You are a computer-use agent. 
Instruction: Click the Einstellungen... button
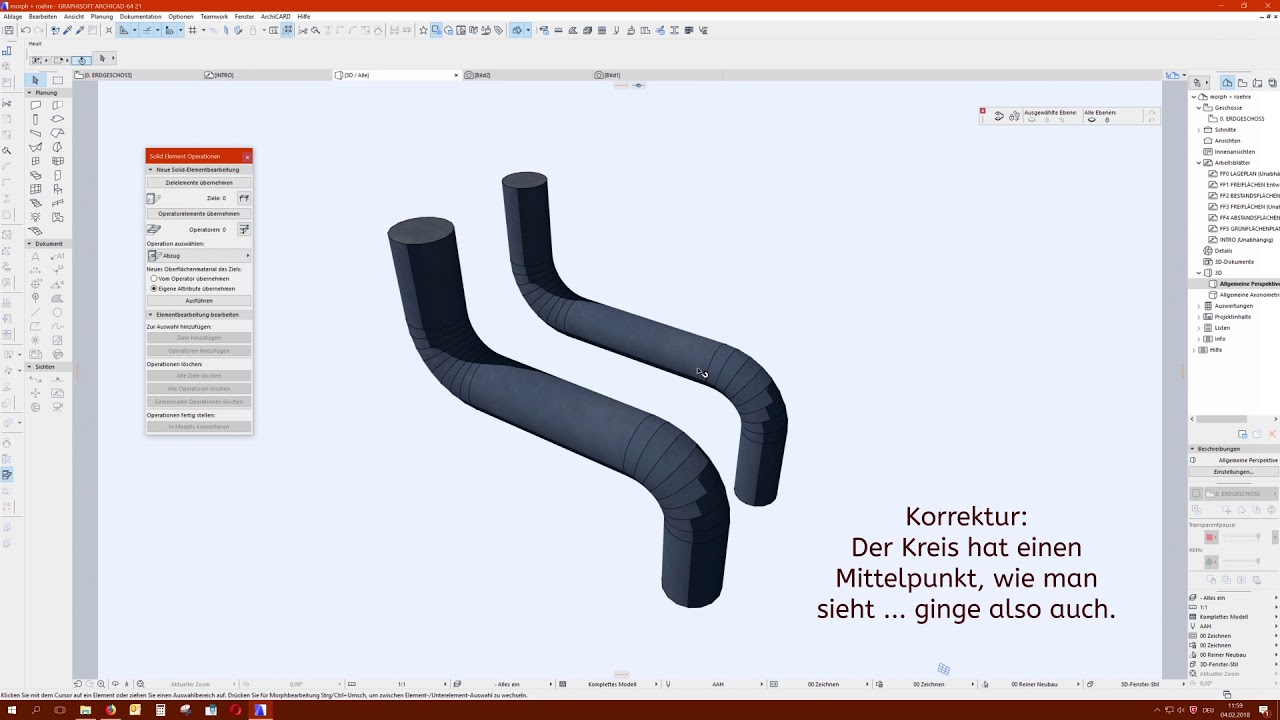click(x=1233, y=471)
